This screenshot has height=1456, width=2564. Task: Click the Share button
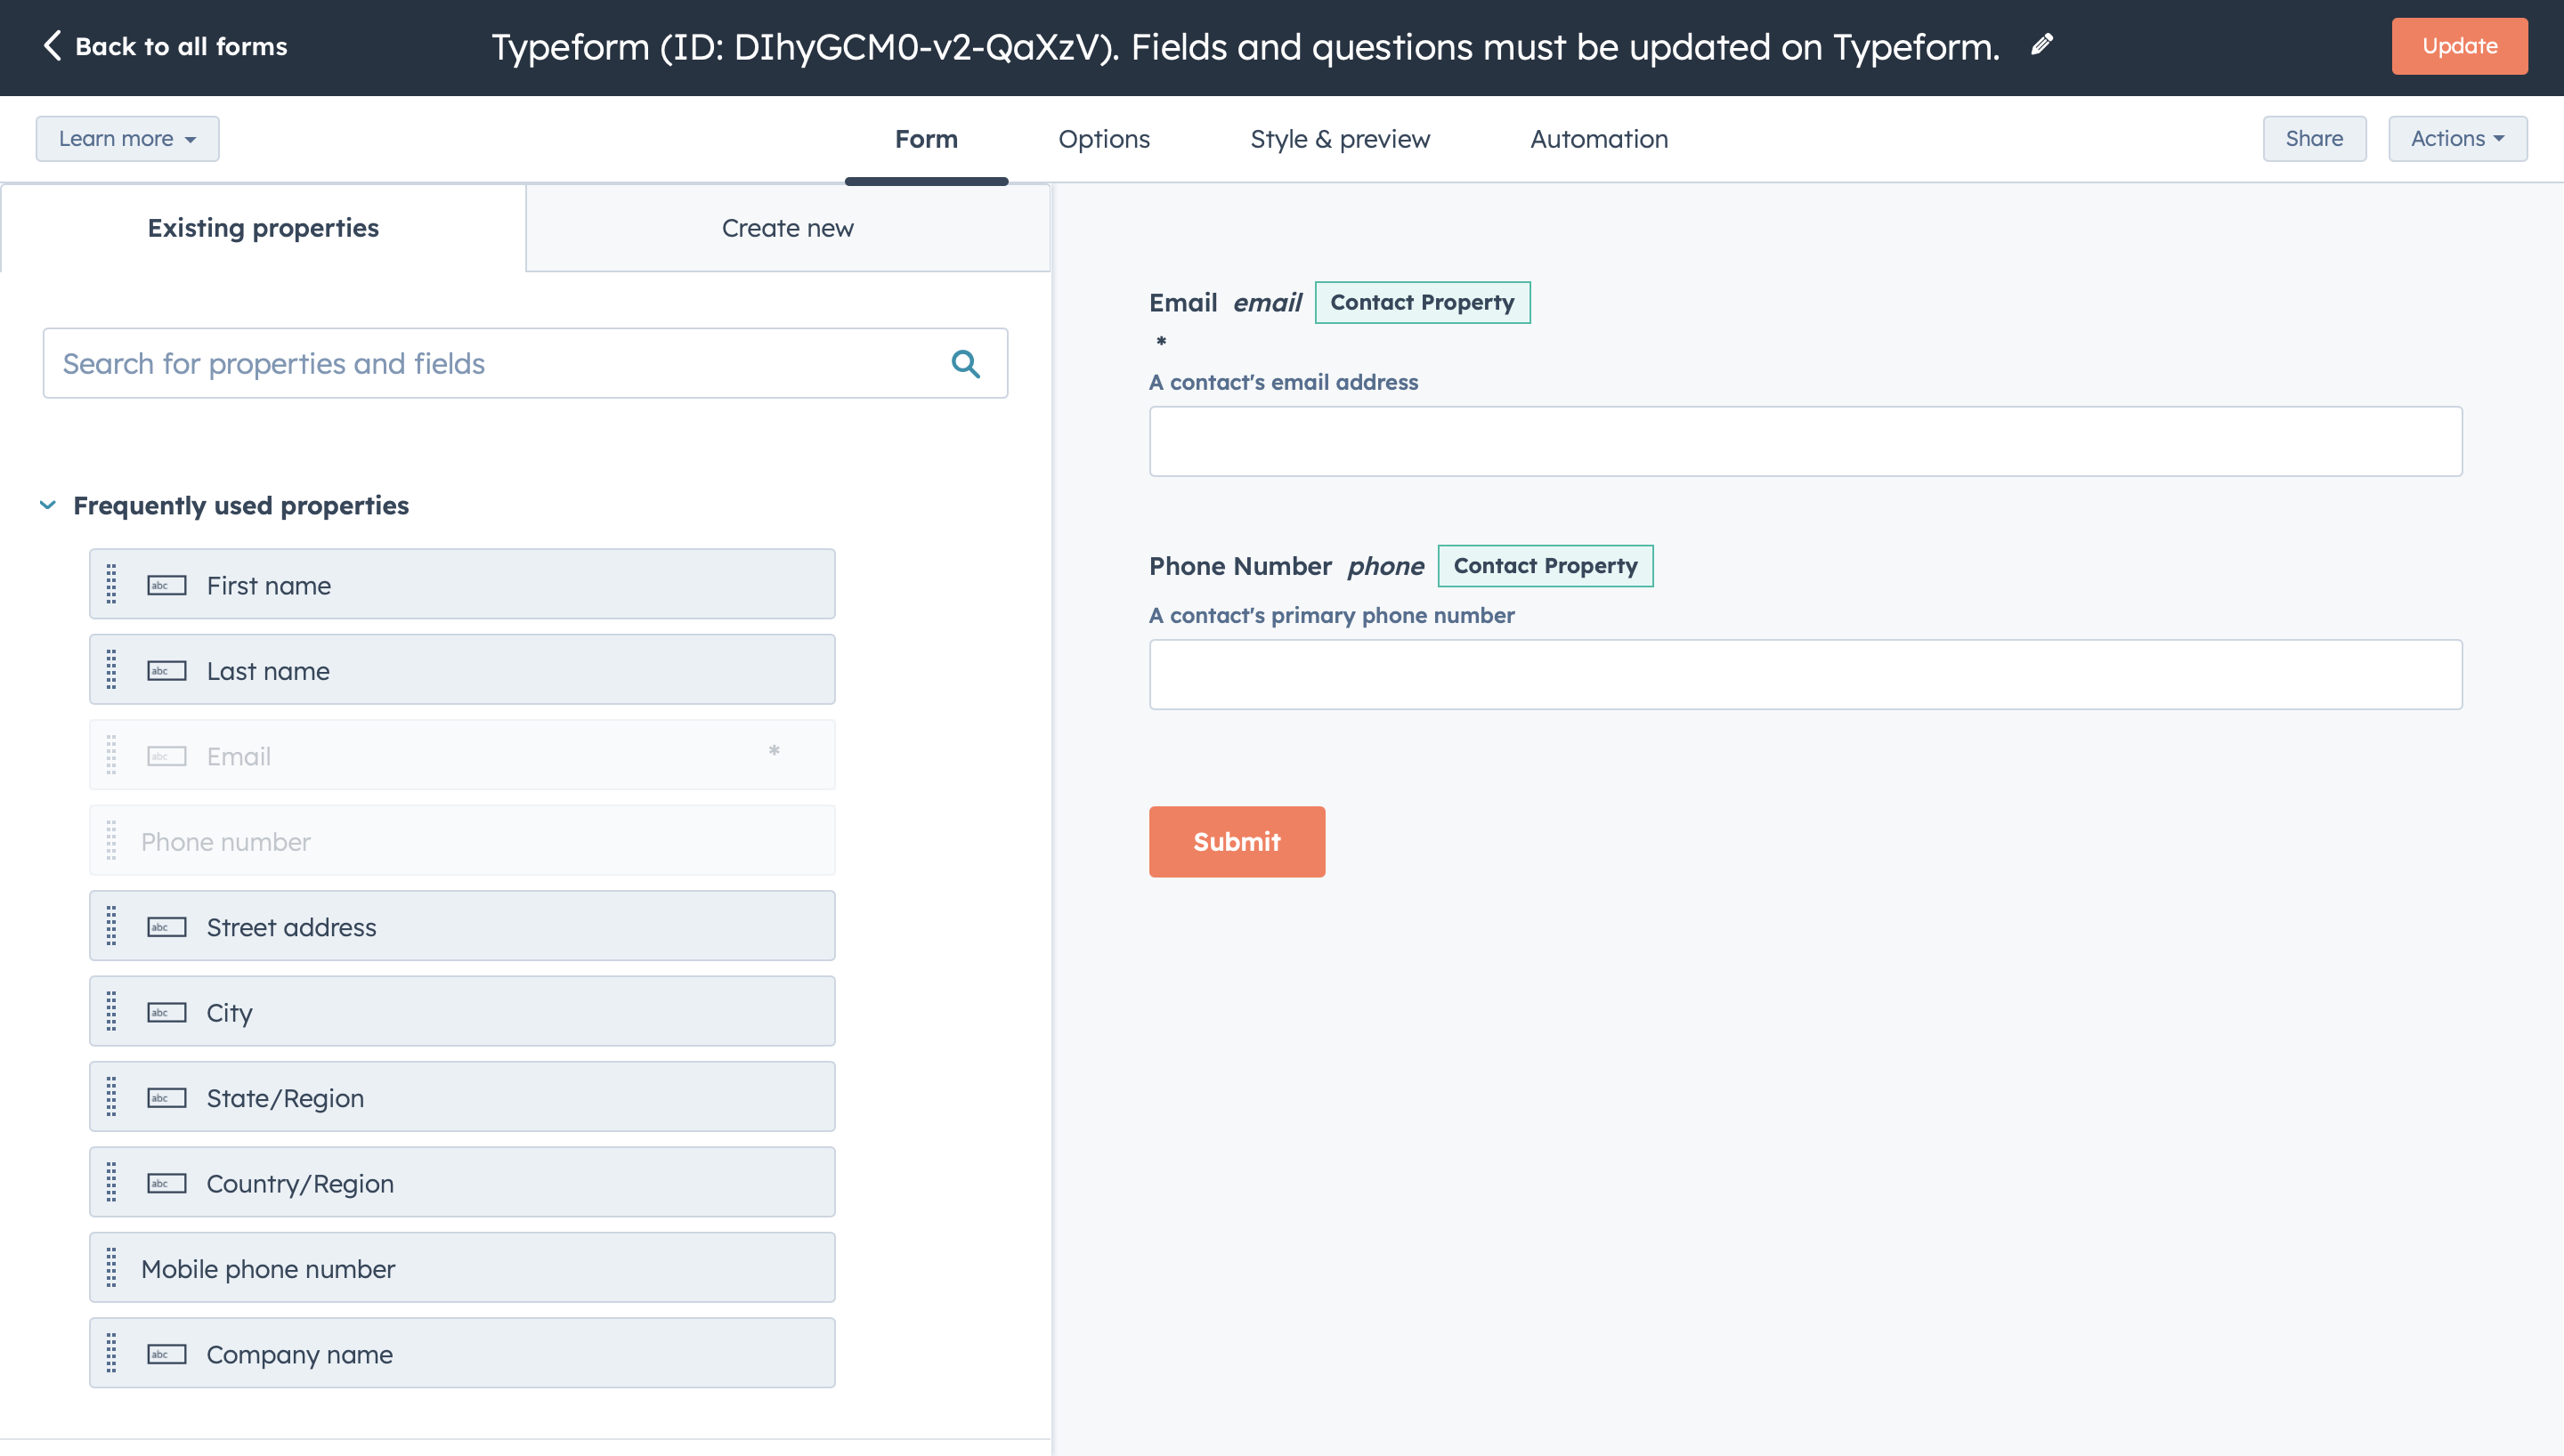tap(2314, 138)
